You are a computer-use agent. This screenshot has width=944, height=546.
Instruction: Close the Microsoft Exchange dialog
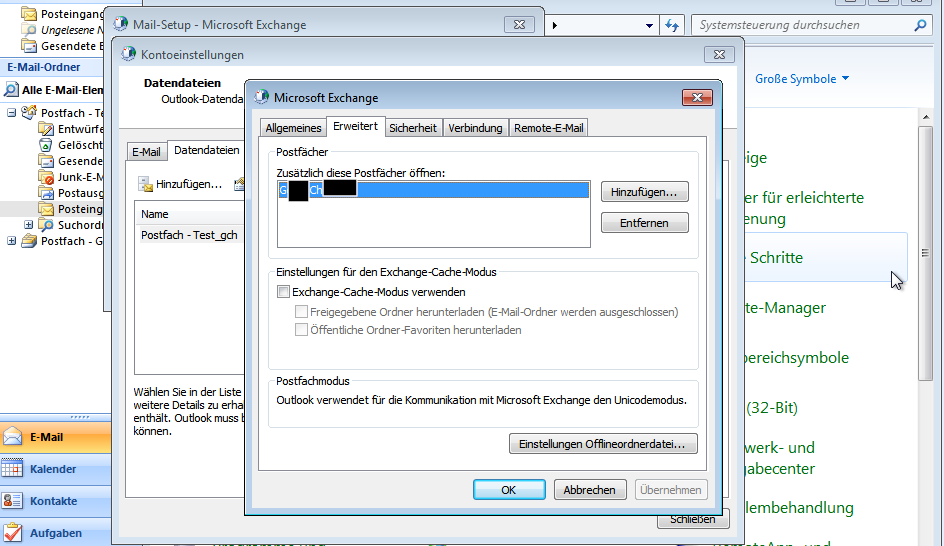pos(697,98)
